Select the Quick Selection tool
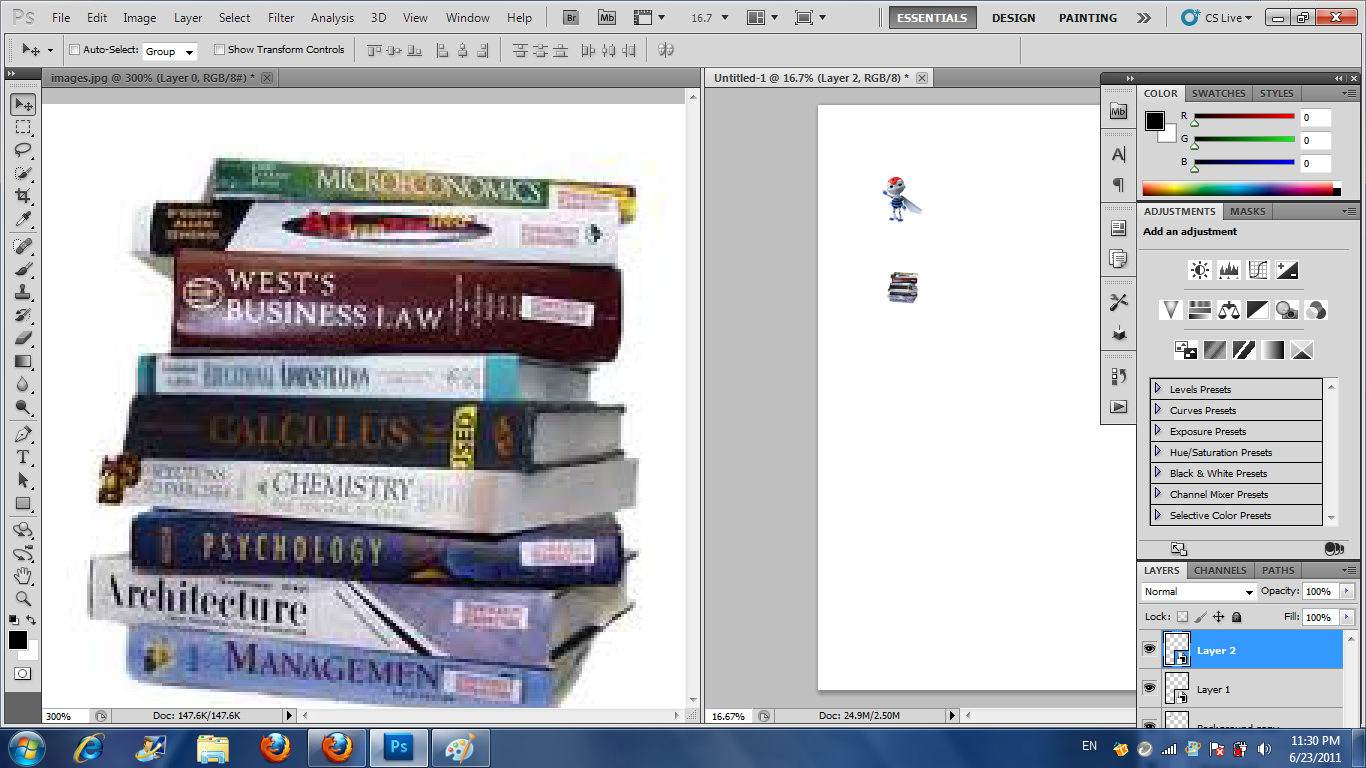This screenshot has width=1366, height=768. [x=23, y=174]
